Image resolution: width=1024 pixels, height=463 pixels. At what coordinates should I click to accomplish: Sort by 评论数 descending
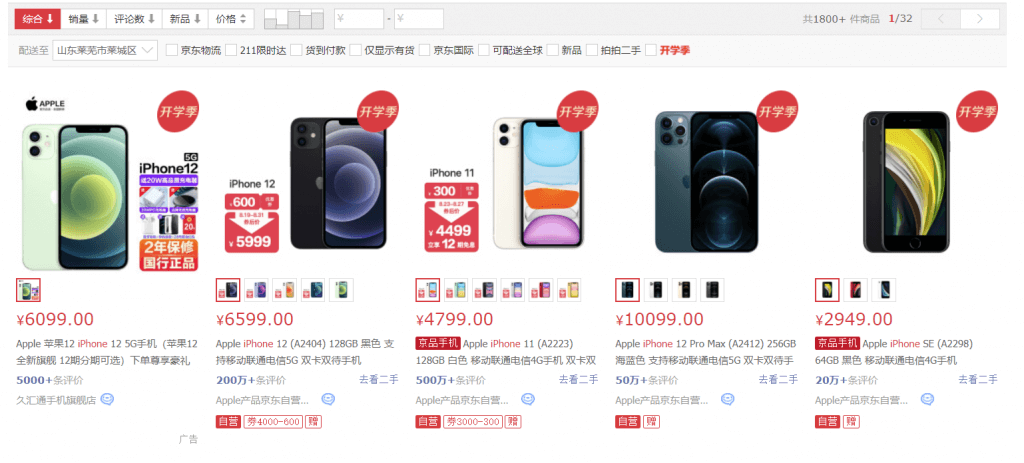click(x=135, y=19)
